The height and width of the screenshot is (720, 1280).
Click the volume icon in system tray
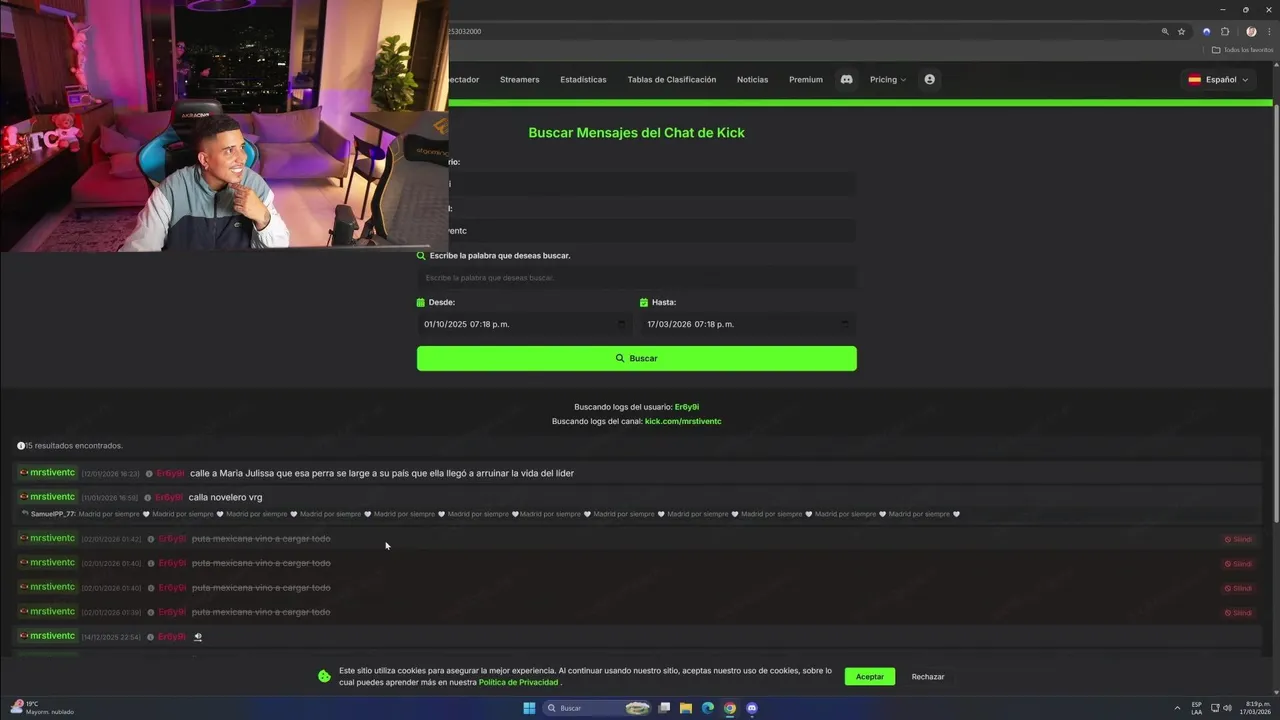1227,708
